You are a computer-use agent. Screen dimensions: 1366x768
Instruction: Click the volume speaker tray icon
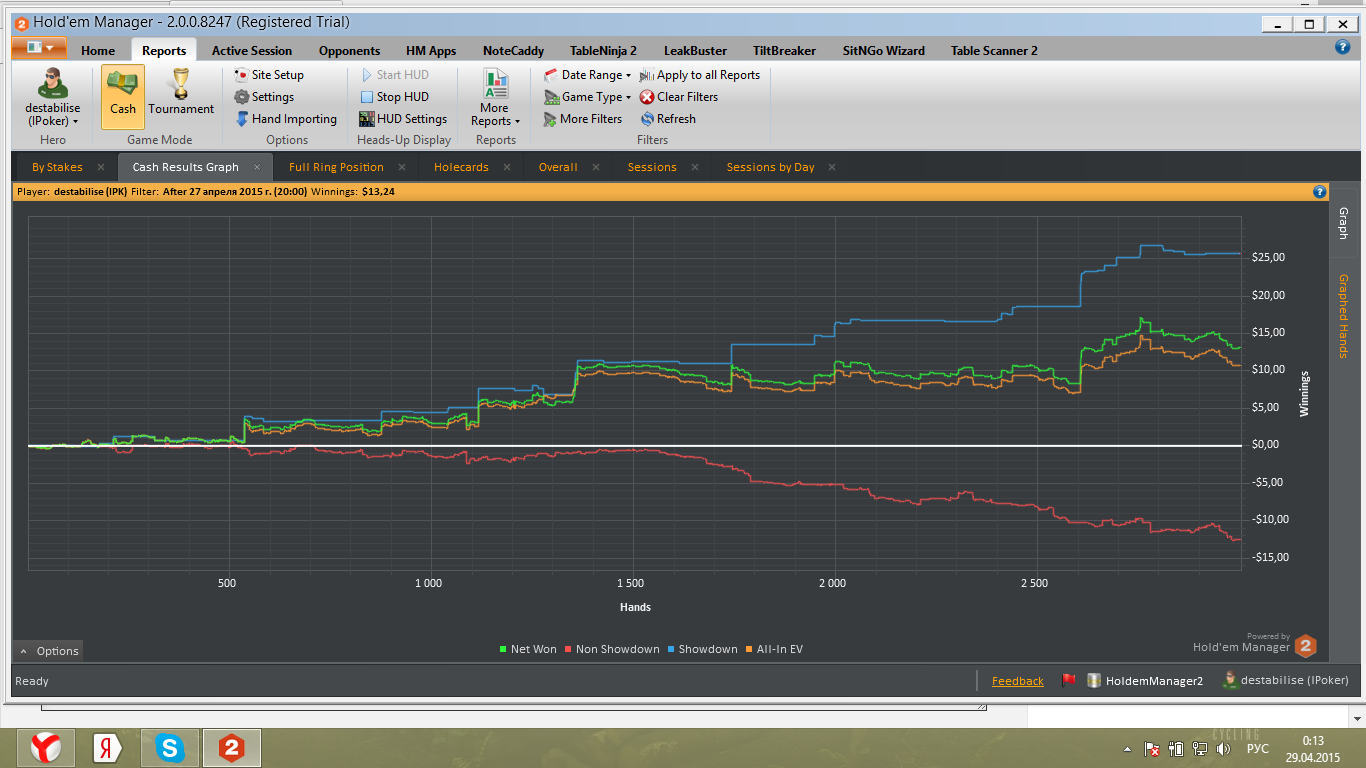1223,749
